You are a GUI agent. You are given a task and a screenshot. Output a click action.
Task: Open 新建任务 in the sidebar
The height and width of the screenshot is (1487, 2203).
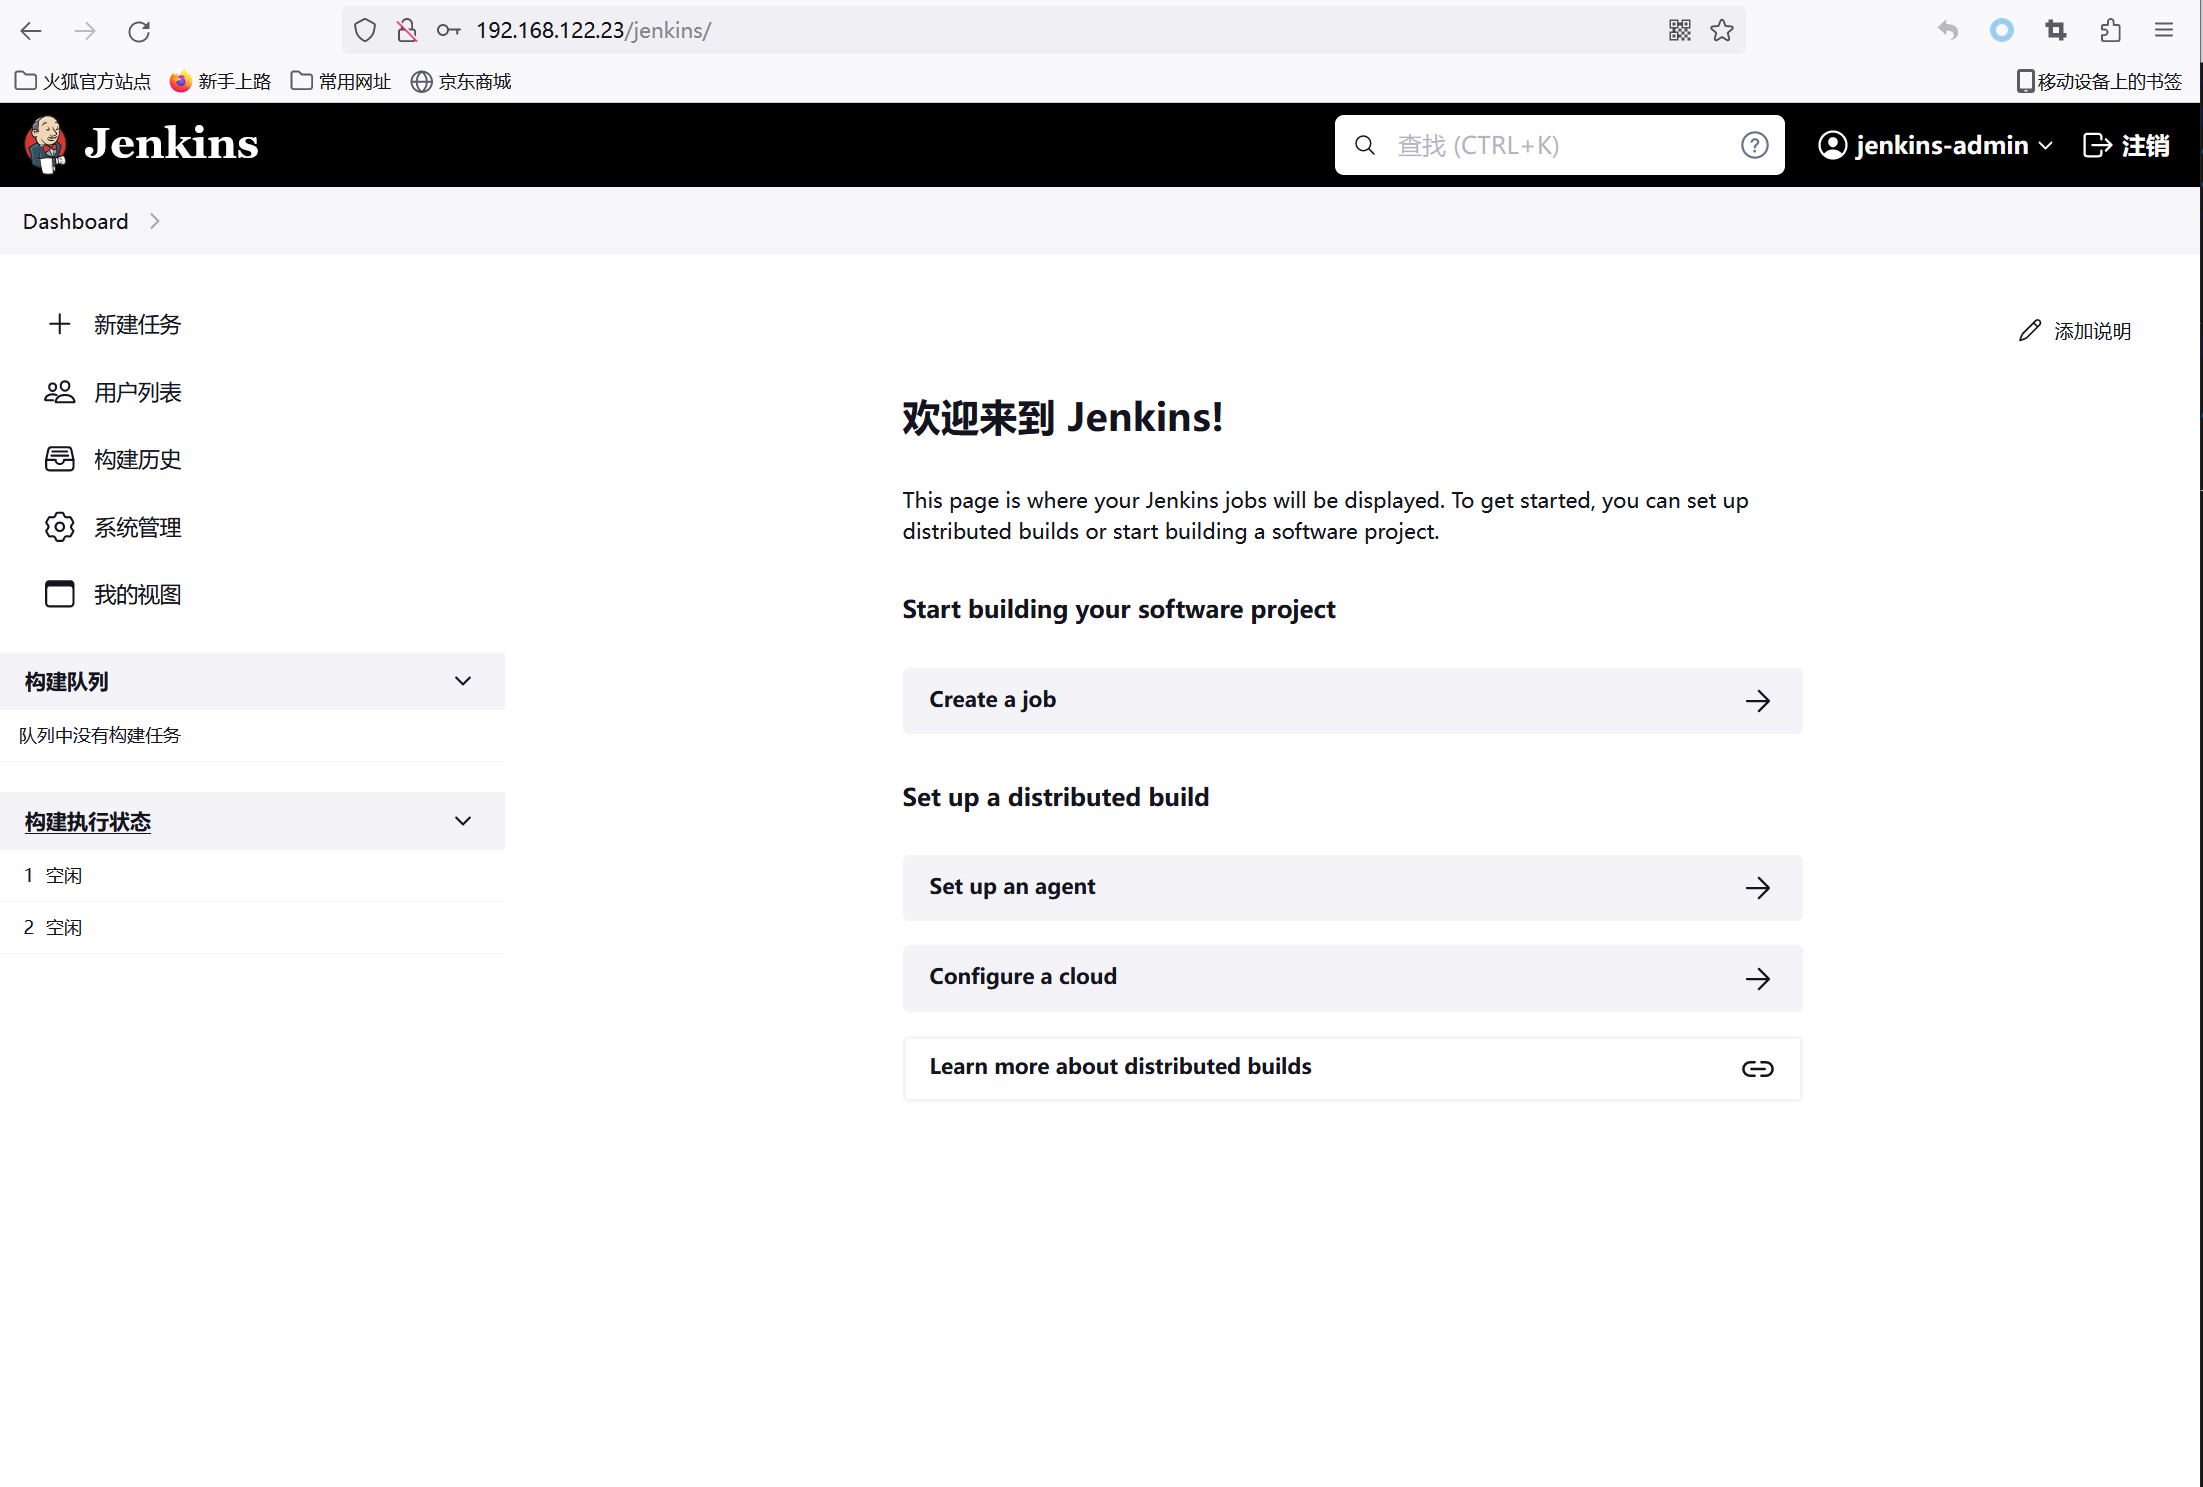[137, 325]
